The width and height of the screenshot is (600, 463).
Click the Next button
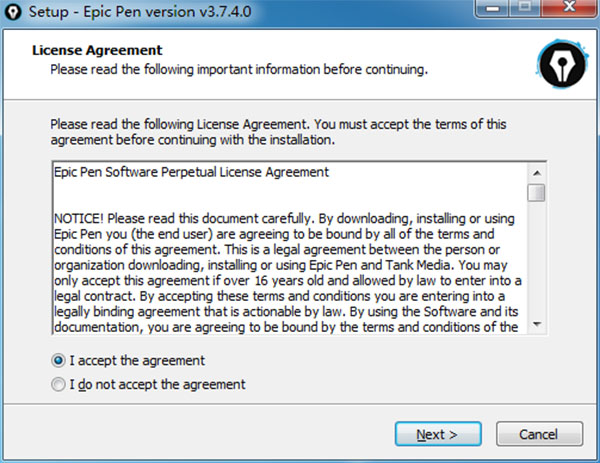tap(436, 434)
